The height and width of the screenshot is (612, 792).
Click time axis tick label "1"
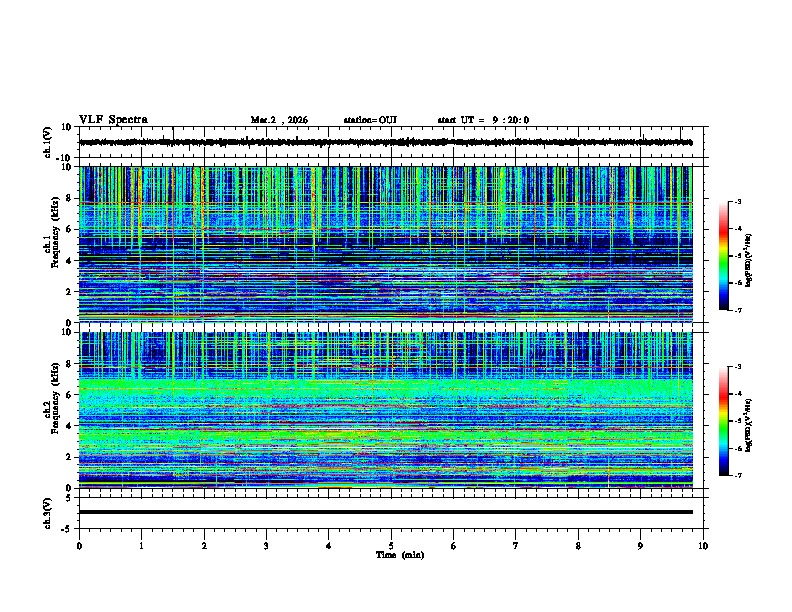pos(141,546)
